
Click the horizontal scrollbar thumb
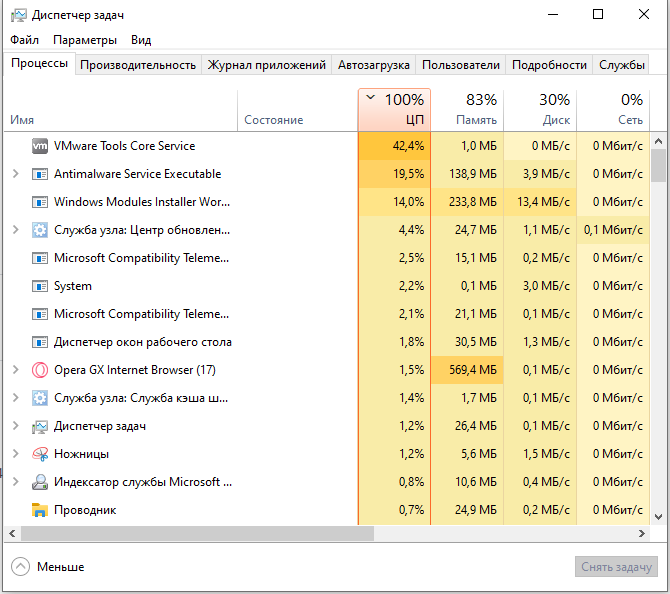[x=197, y=533]
